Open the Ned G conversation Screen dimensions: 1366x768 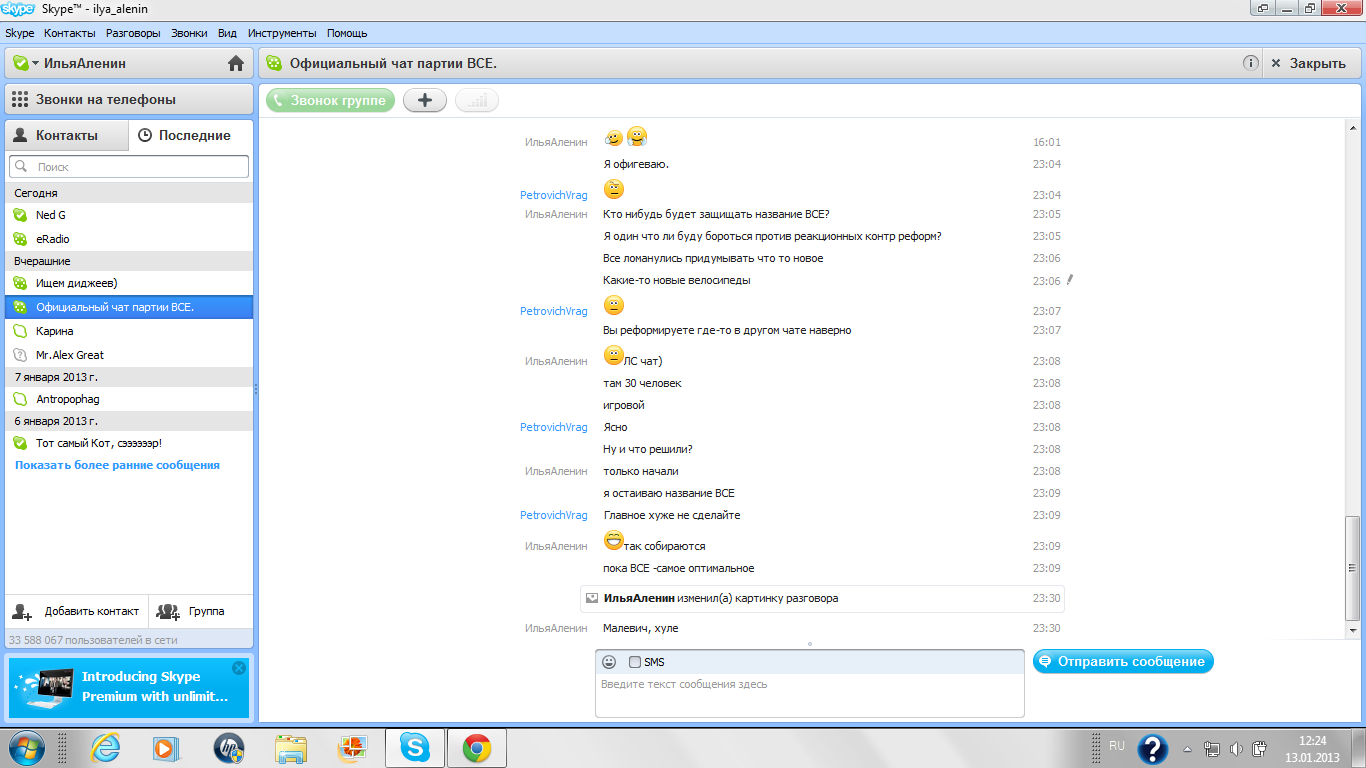129,215
